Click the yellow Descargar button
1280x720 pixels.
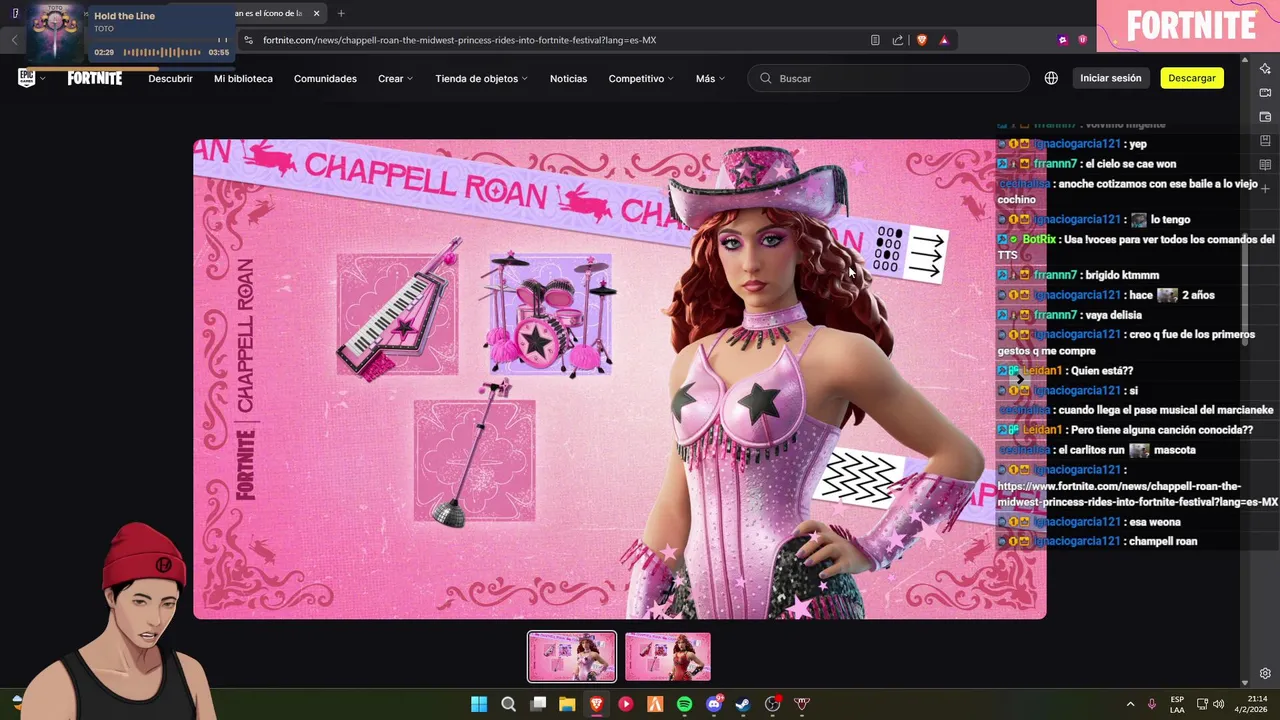point(1192,78)
